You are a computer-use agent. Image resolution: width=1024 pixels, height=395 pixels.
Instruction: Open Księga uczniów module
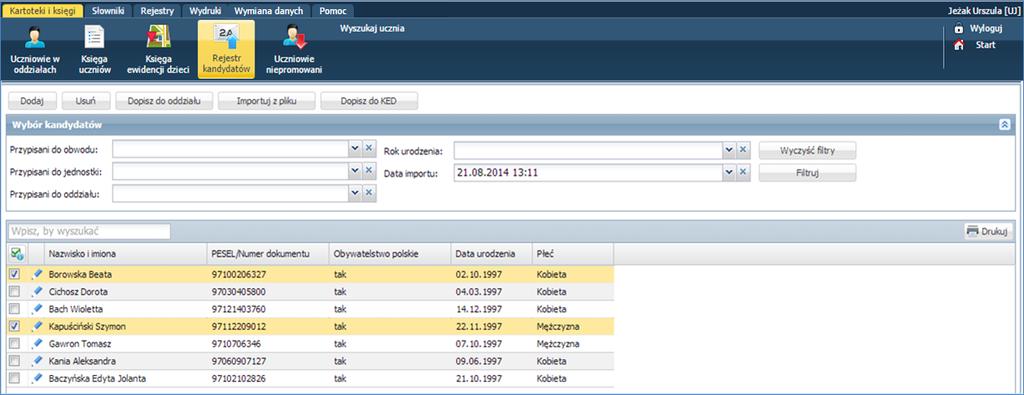(x=95, y=50)
